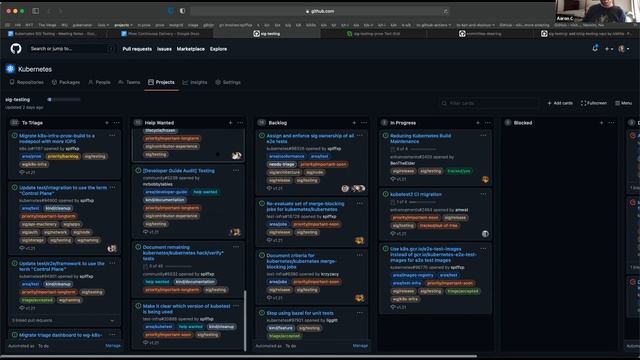The image size is (640, 360).
Task: Open the Settings tab
Action: point(228,82)
